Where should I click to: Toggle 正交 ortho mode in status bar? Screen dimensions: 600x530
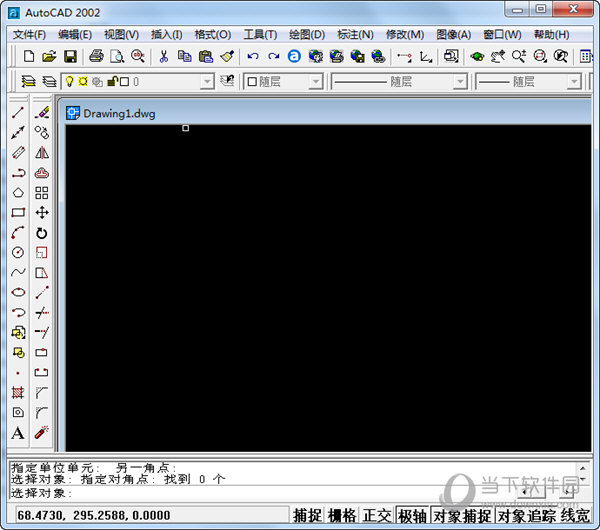[377, 515]
